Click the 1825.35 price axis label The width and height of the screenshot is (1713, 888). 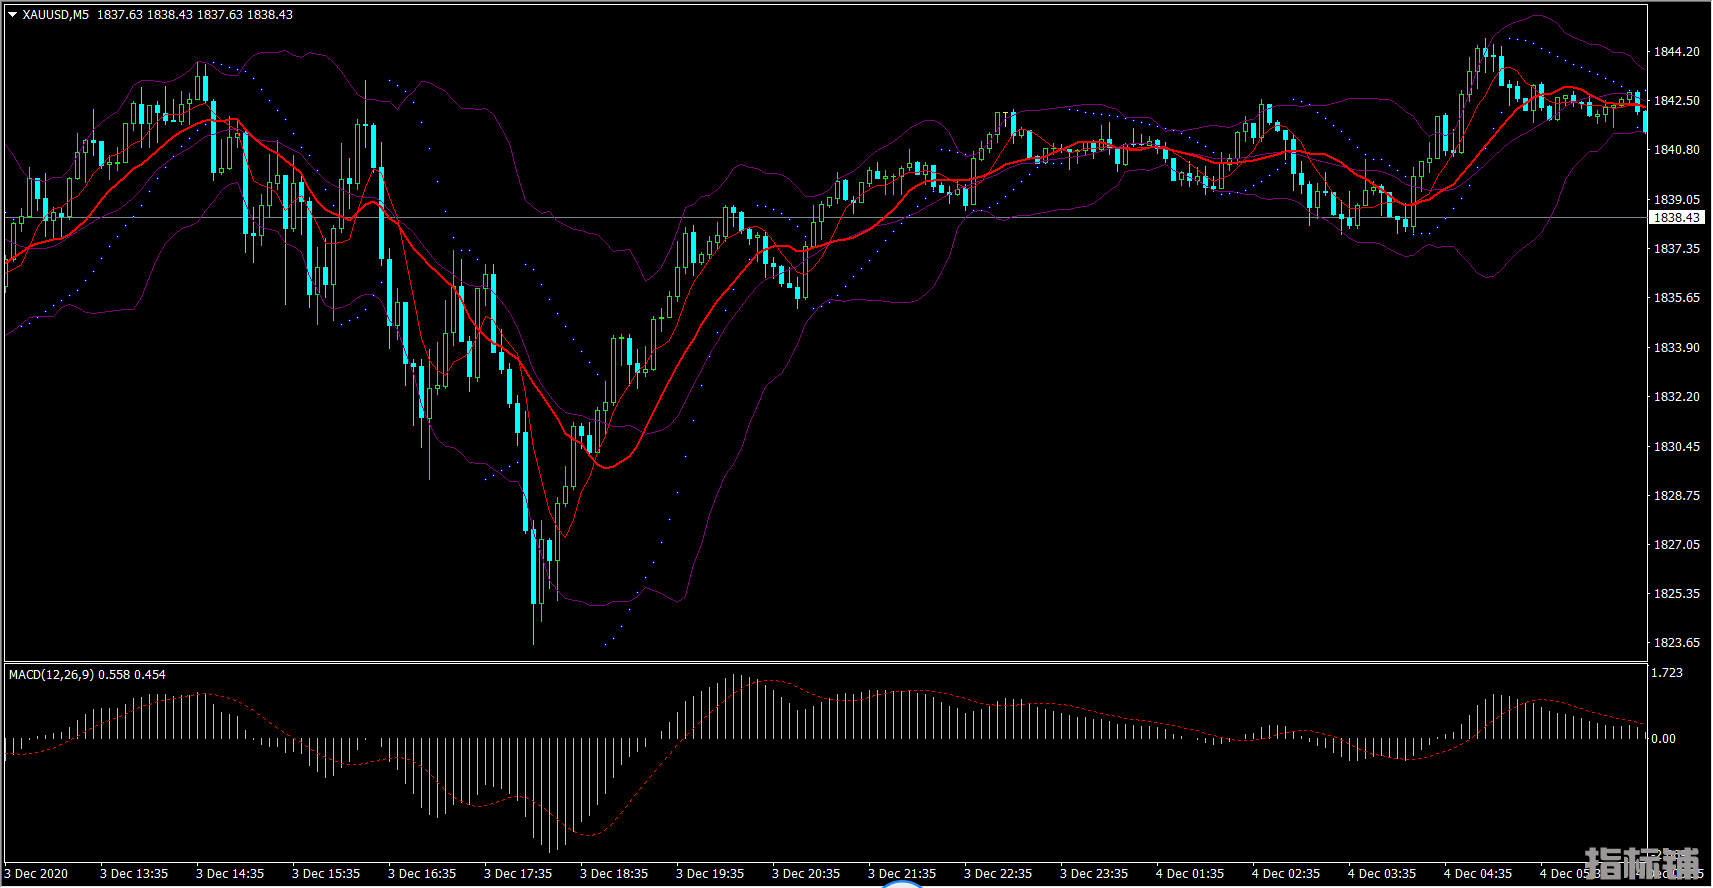click(1677, 594)
